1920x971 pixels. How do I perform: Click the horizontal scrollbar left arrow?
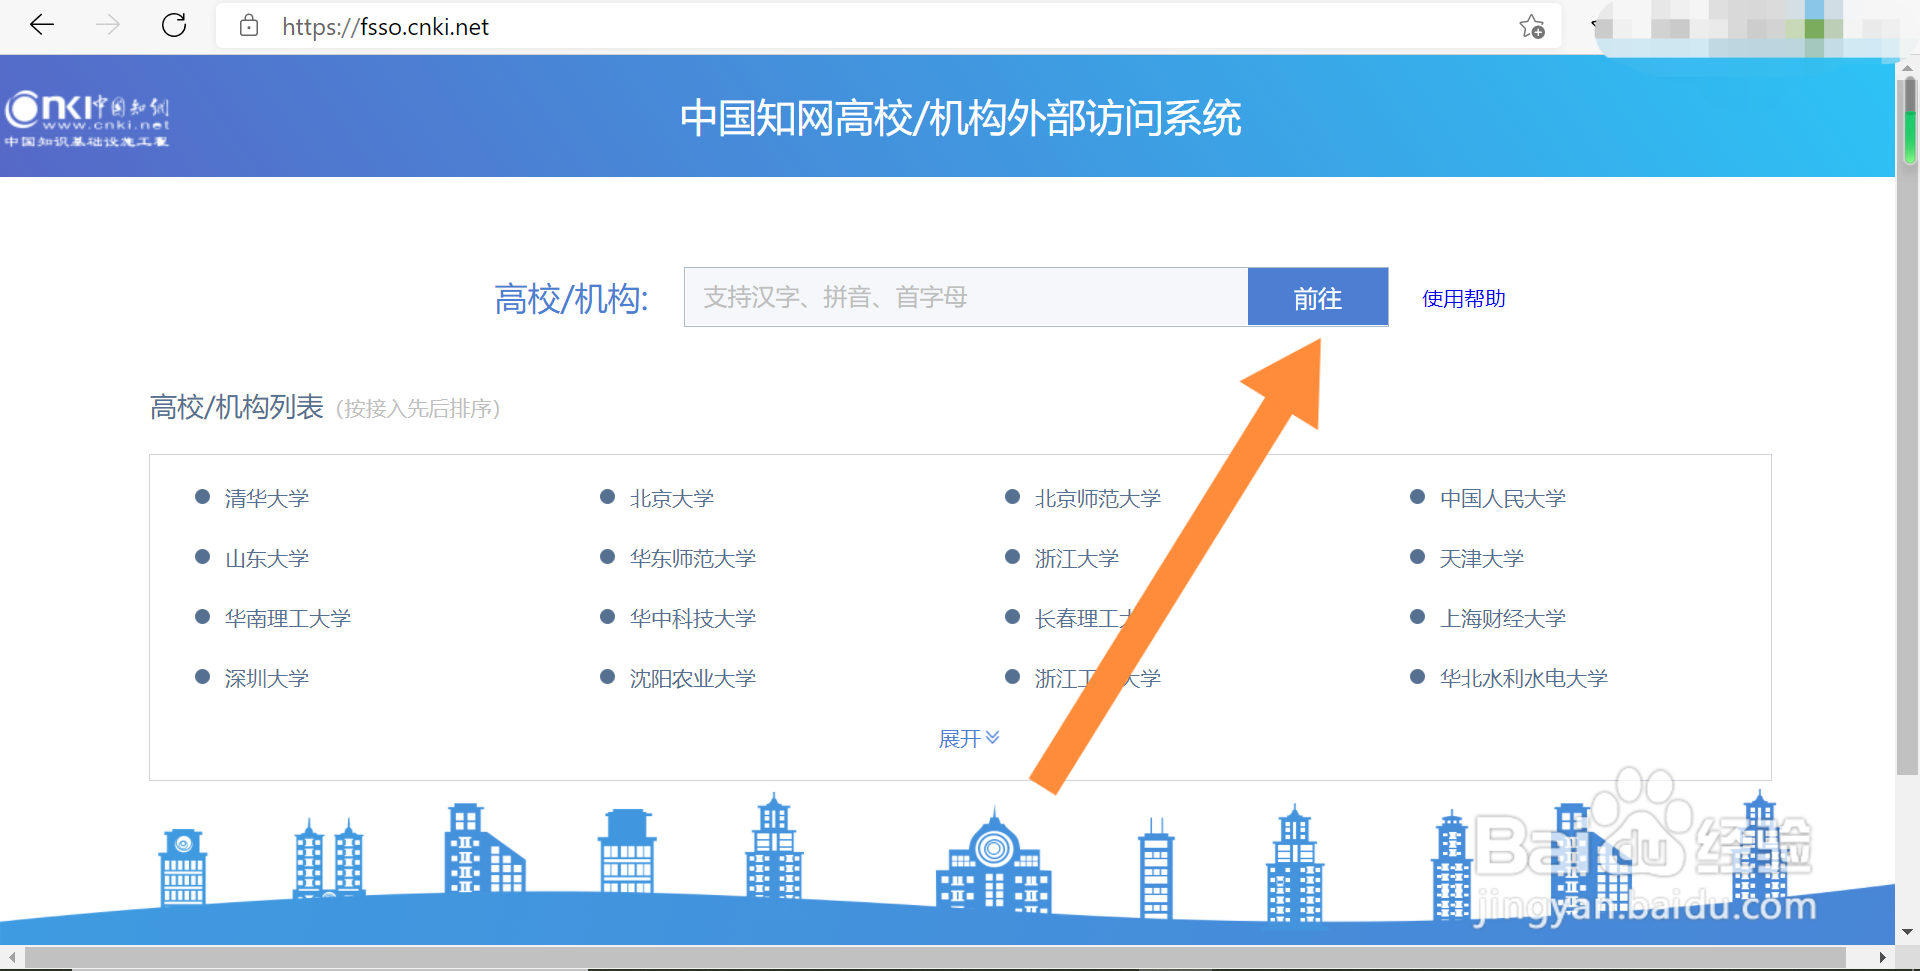click(x=12, y=957)
